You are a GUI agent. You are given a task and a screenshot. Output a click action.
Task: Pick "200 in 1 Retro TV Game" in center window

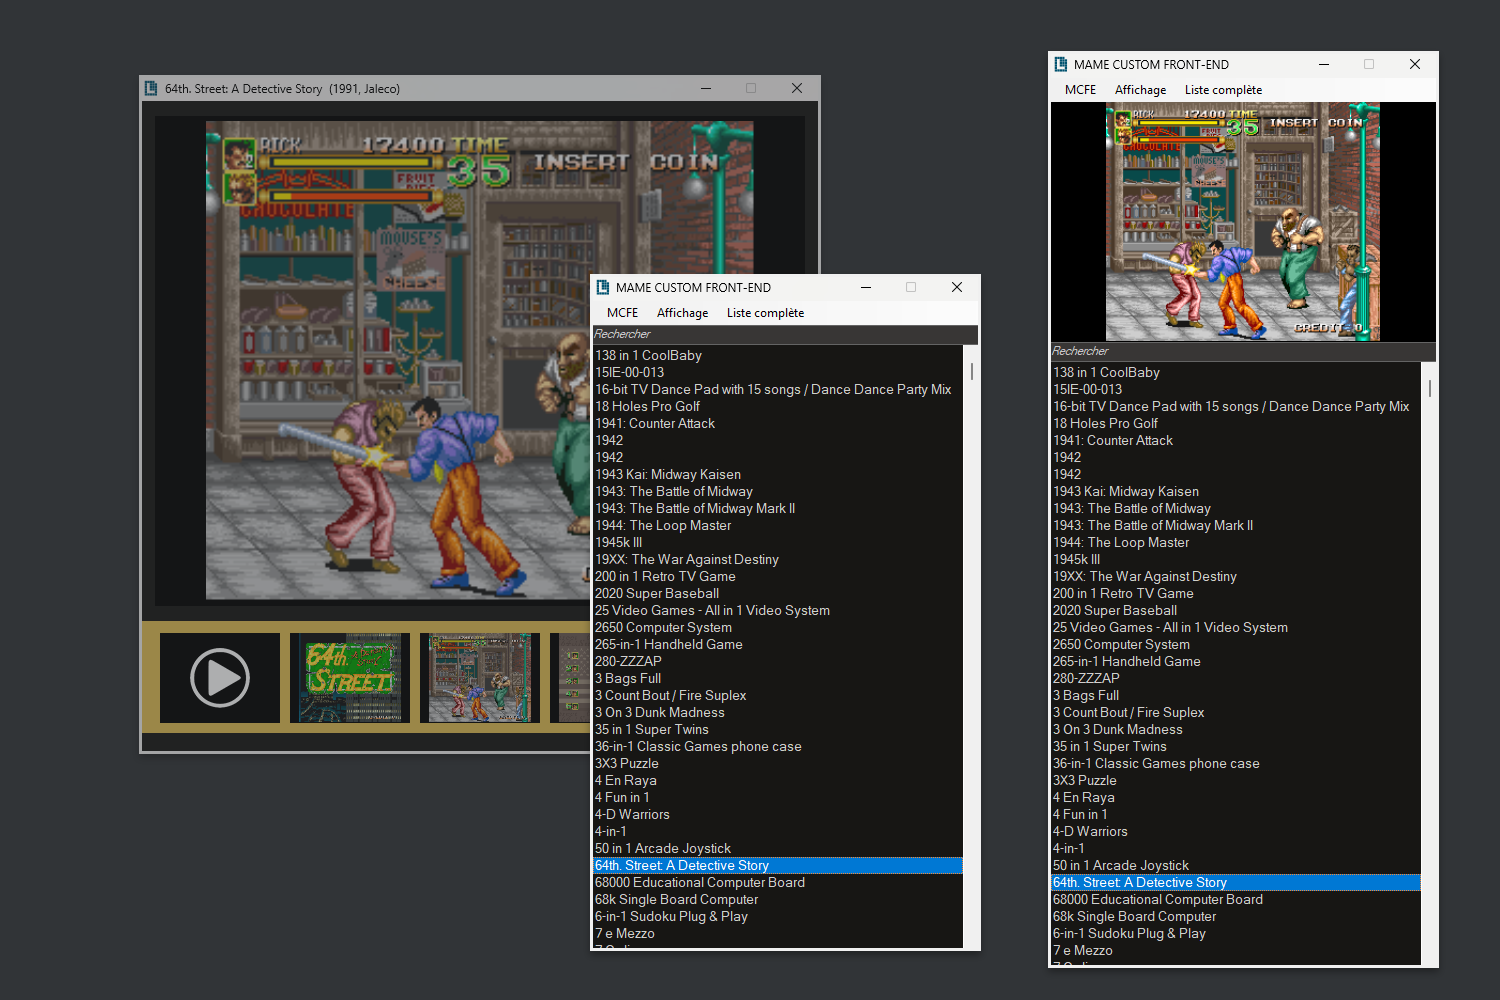point(777,576)
